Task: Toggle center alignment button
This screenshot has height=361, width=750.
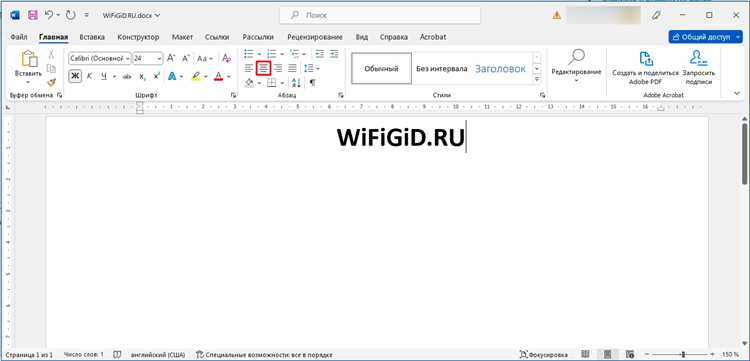Action: pyautogui.click(x=263, y=68)
